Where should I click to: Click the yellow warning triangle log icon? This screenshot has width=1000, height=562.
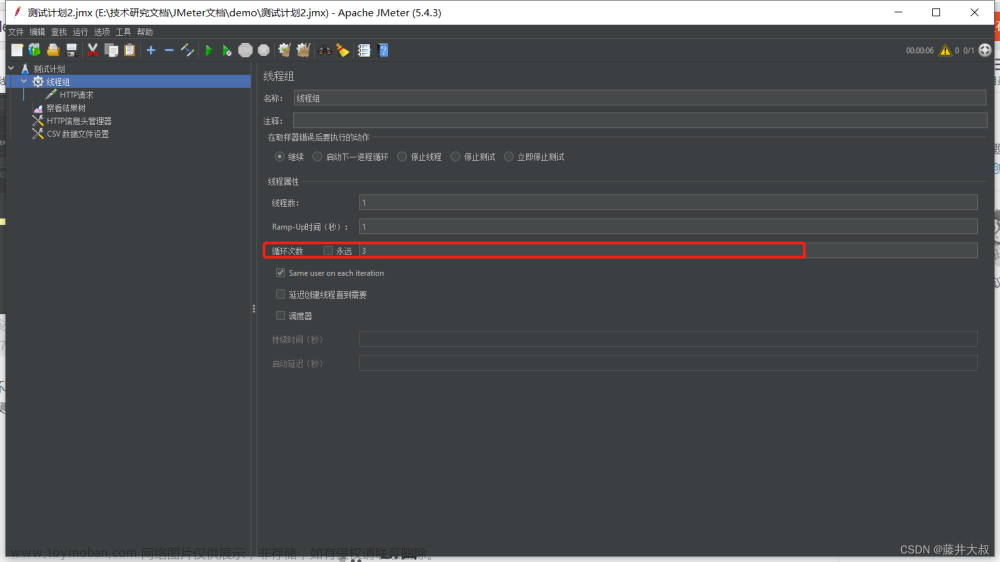[x=945, y=50]
